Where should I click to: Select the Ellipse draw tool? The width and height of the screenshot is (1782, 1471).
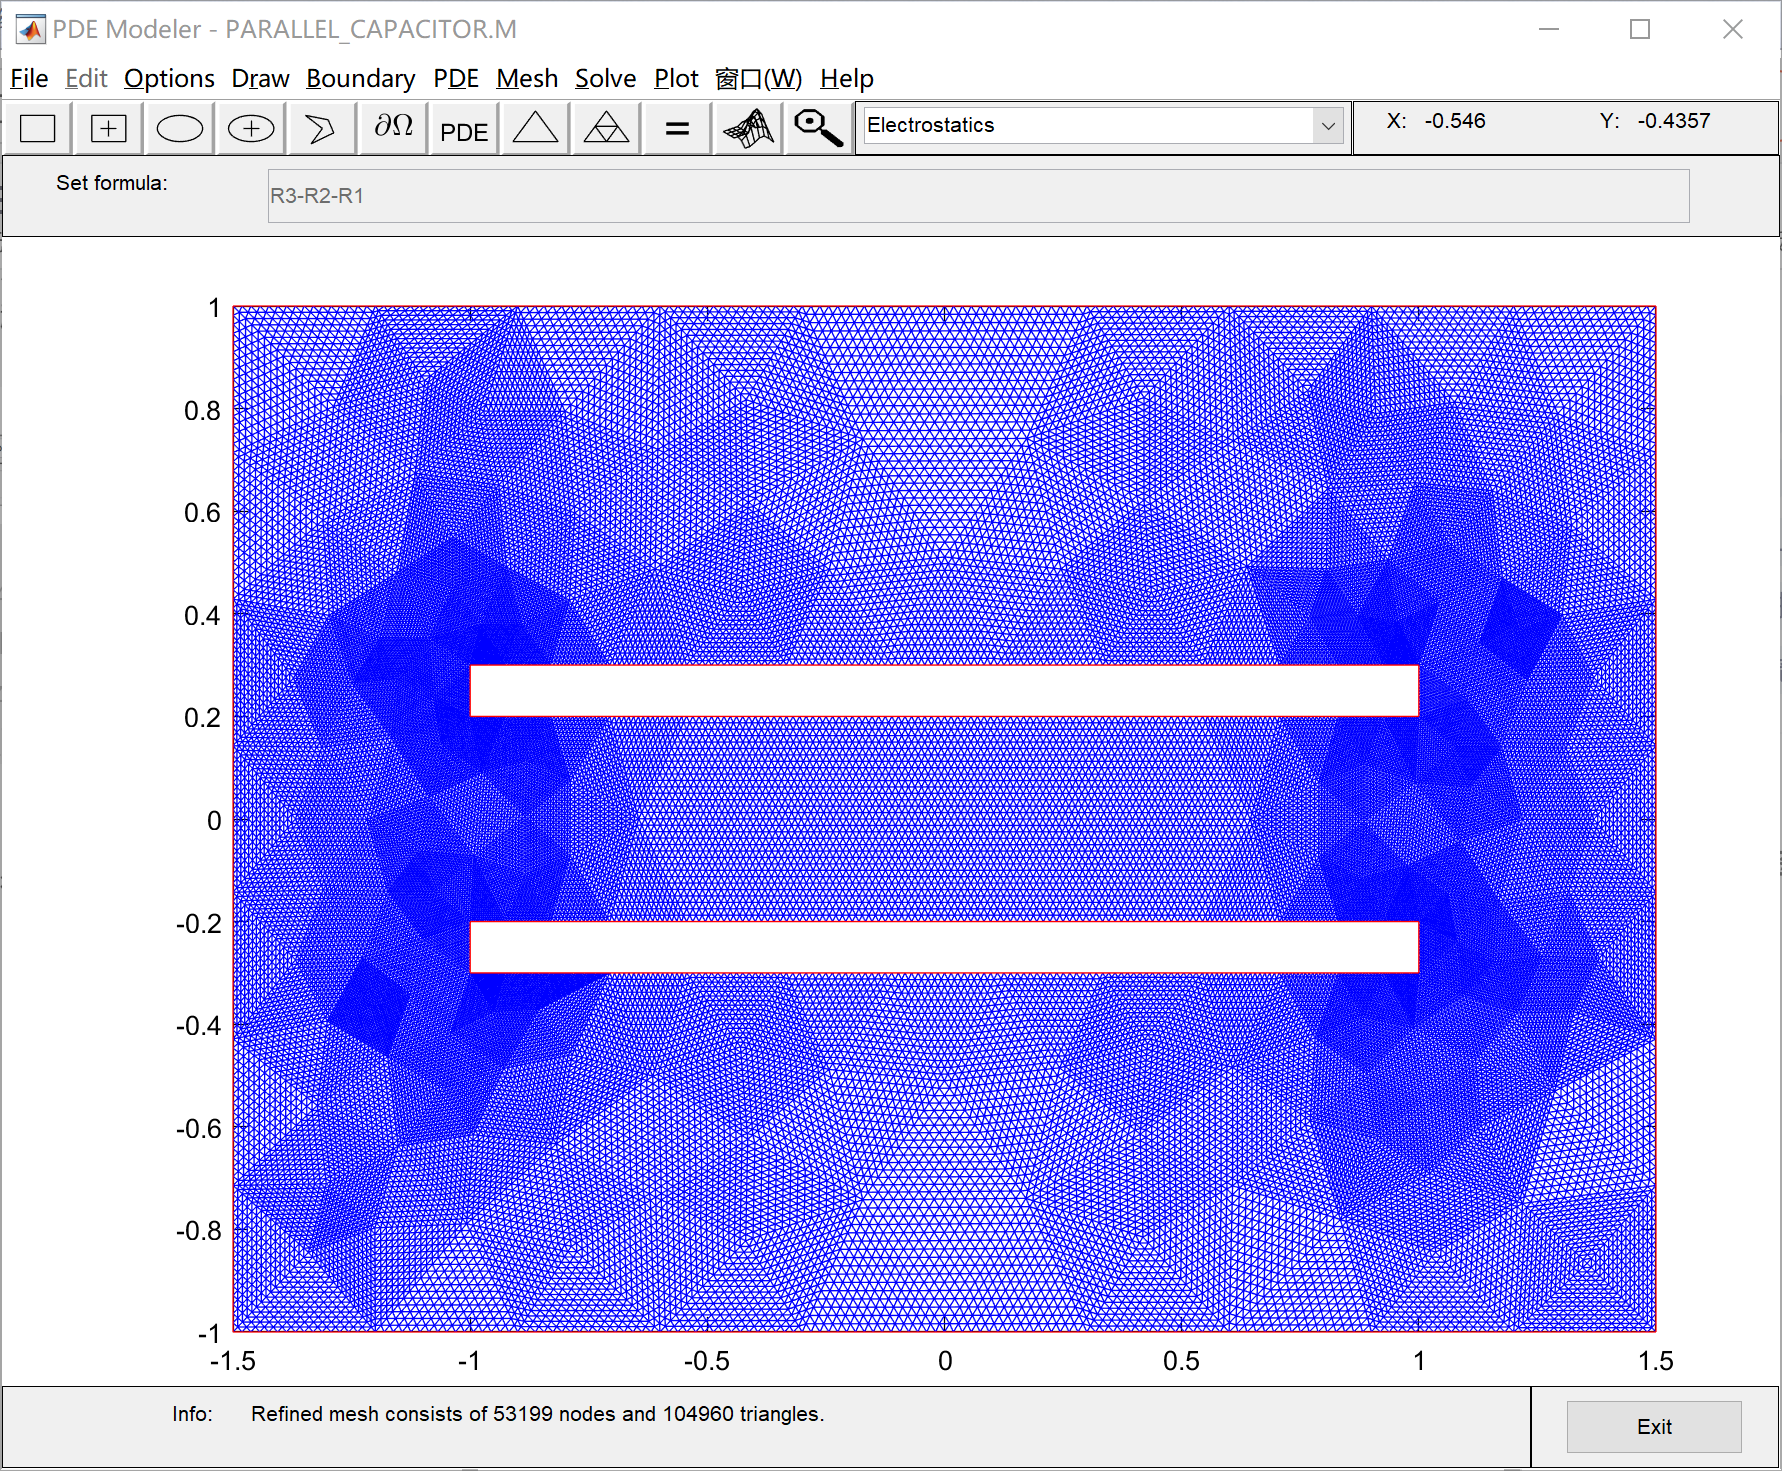(179, 128)
